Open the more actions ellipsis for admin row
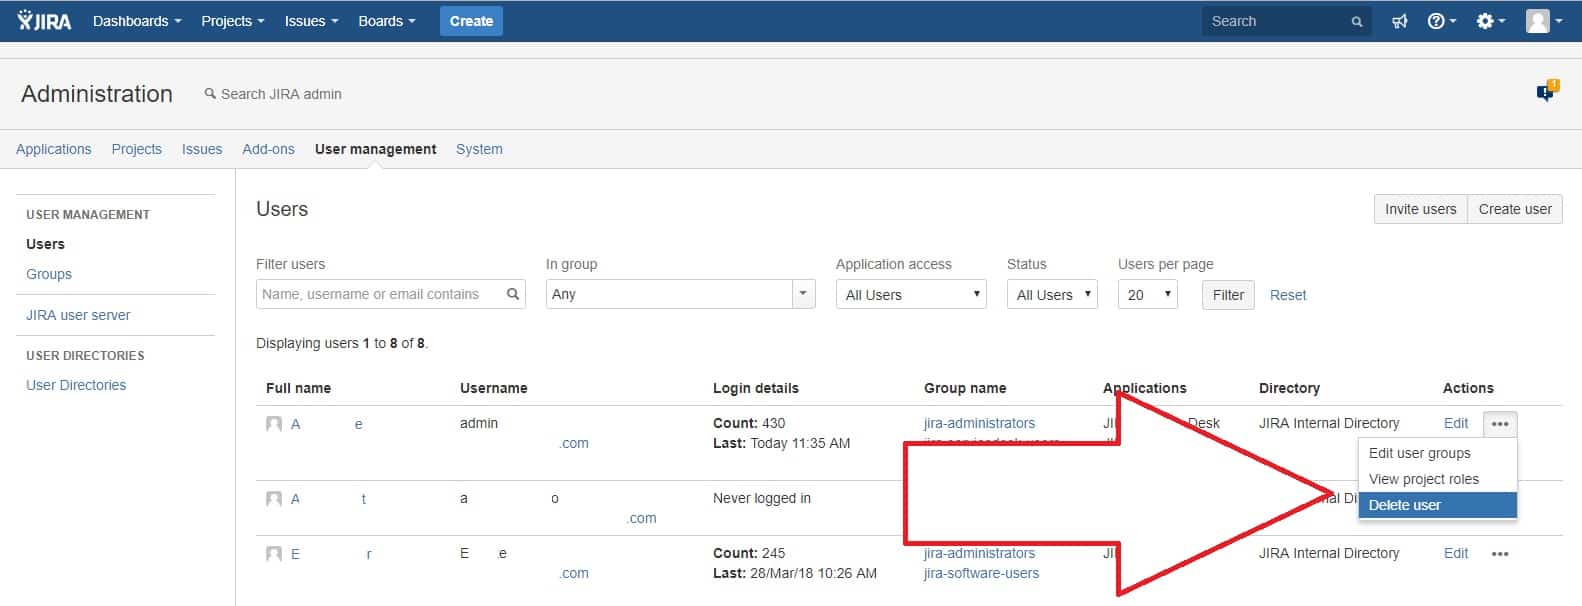This screenshot has width=1582, height=606. pyautogui.click(x=1500, y=424)
